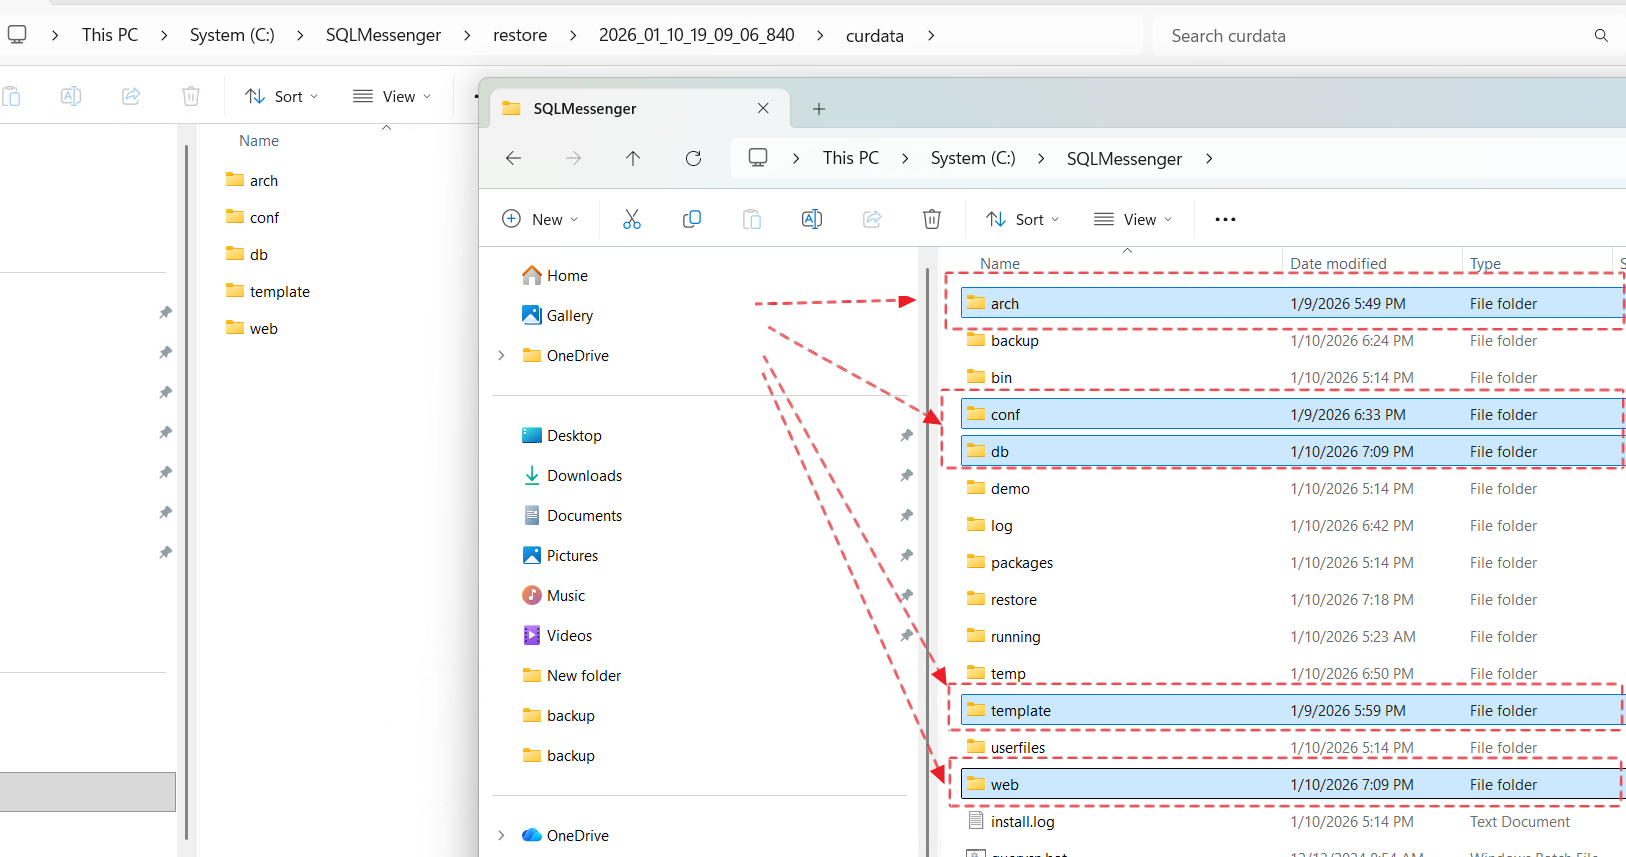Click the PC monitor icon in SQLMessenger address bar

pyautogui.click(x=758, y=158)
